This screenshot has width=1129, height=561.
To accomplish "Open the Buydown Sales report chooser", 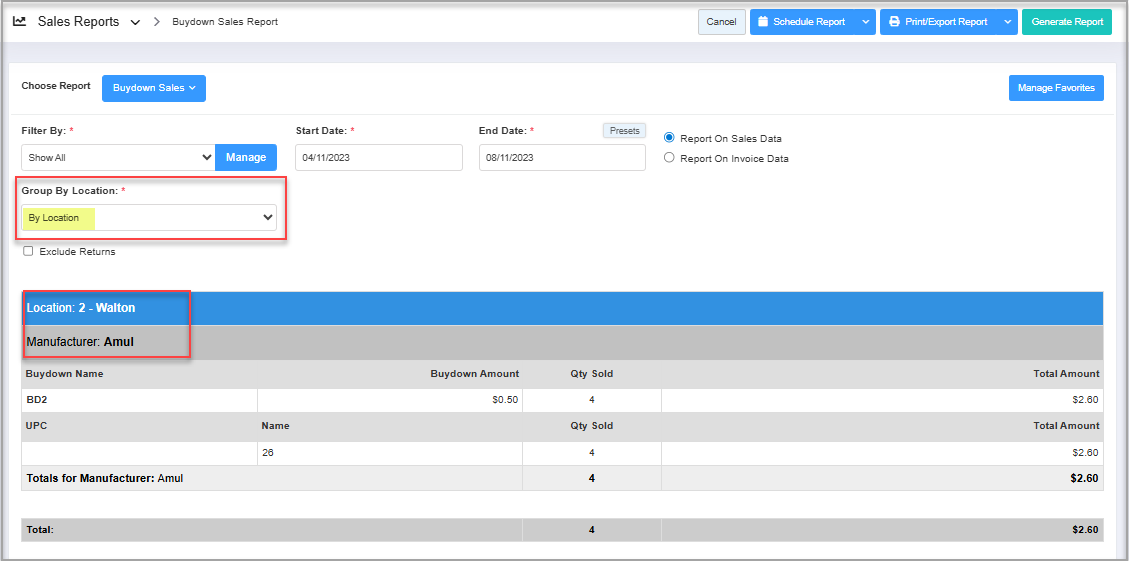I will click(x=154, y=88).
